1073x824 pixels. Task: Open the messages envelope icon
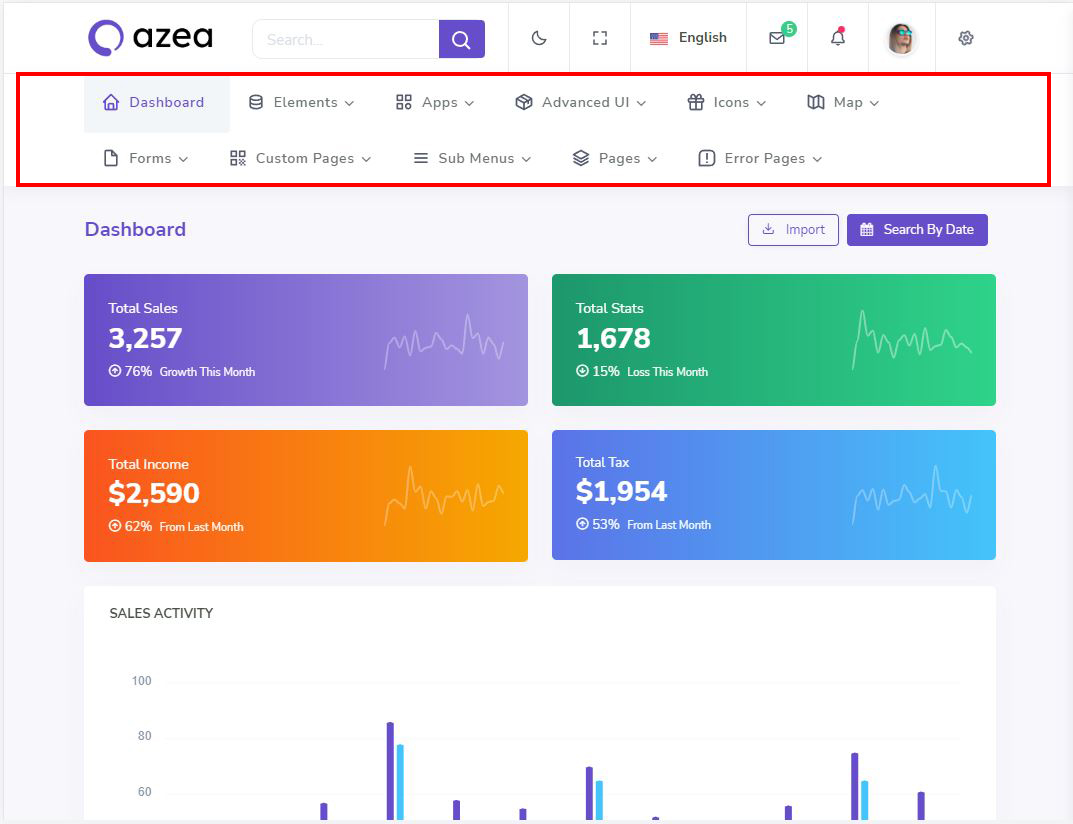pyautogui.click(x=777, y=38)
